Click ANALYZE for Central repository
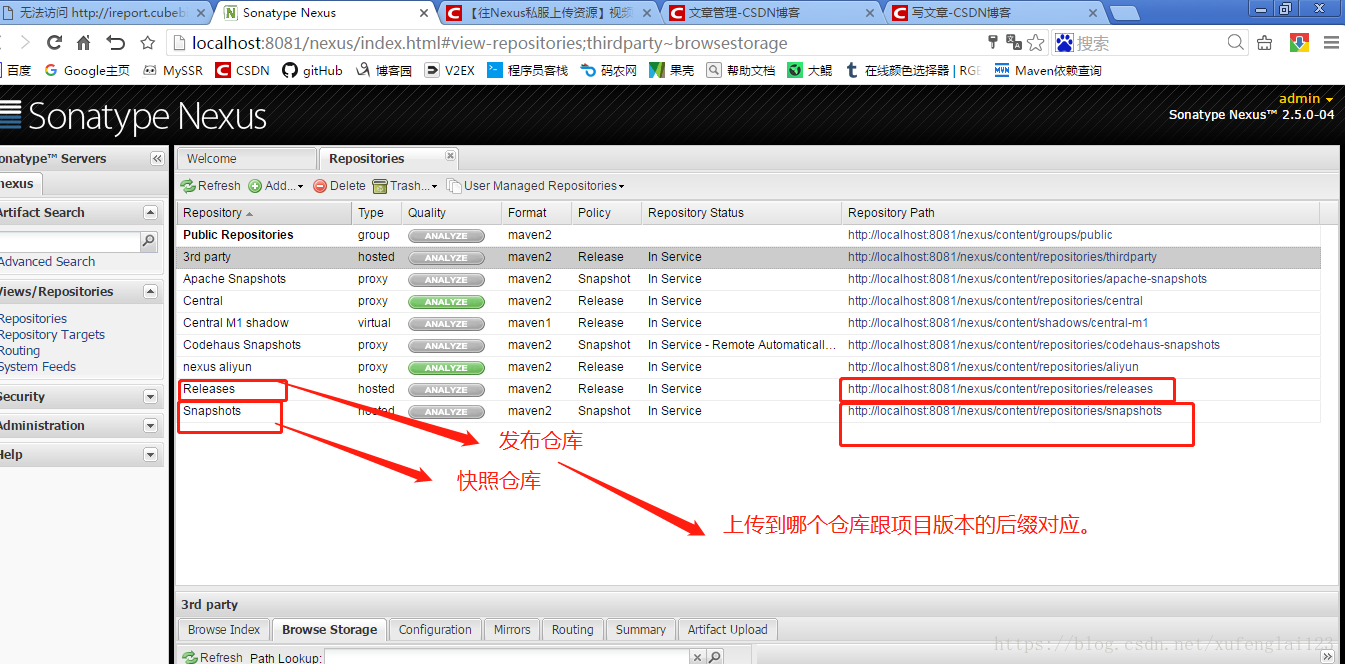Viewport: 1345px width, 664px height. (x=446, y=301)
